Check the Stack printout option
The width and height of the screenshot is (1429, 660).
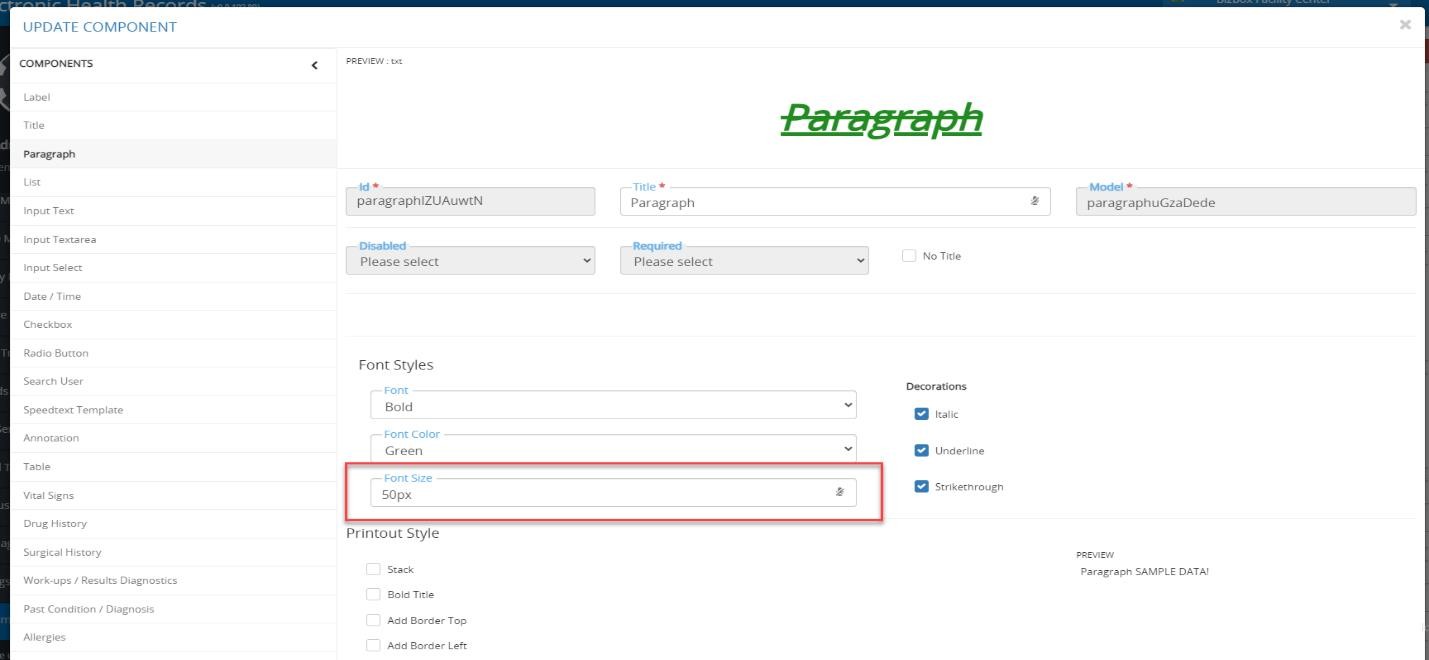point(373,569)
